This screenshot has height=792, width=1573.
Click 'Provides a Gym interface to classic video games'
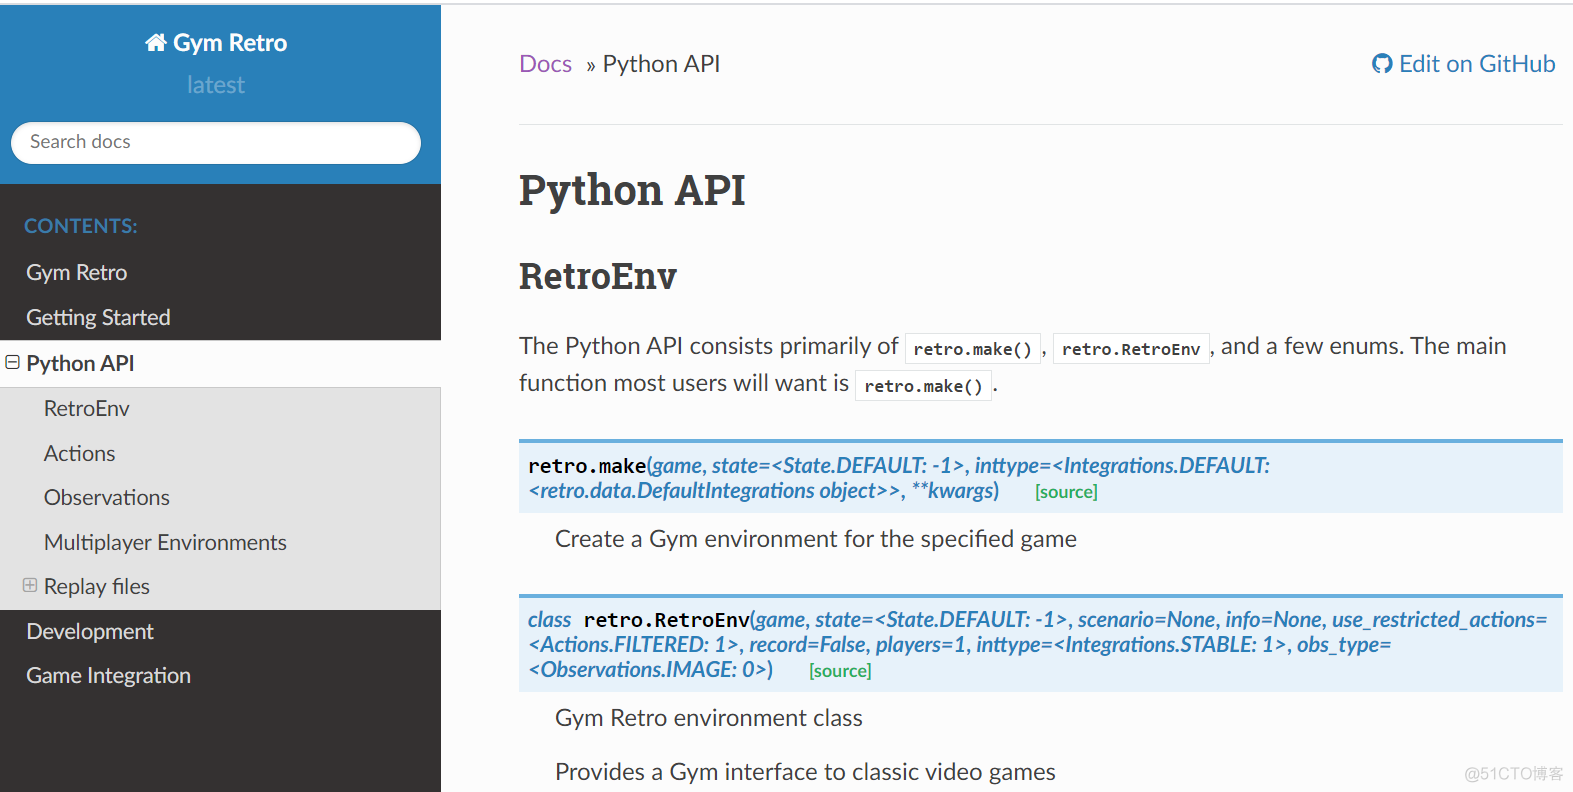(x=805, y=772)
